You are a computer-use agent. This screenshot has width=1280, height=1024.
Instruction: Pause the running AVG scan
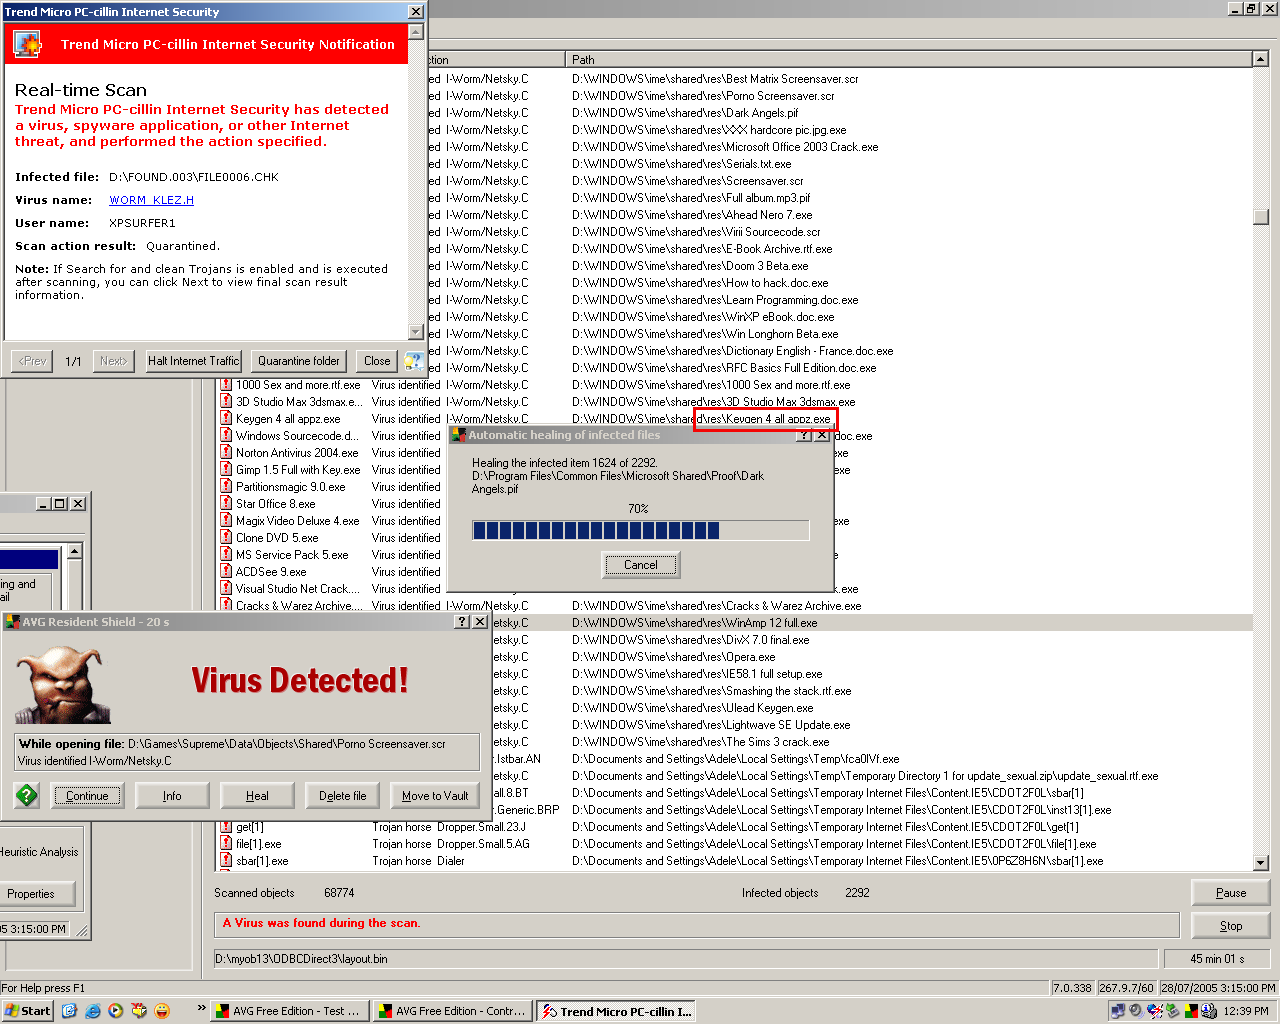[x=1231, y=893]
